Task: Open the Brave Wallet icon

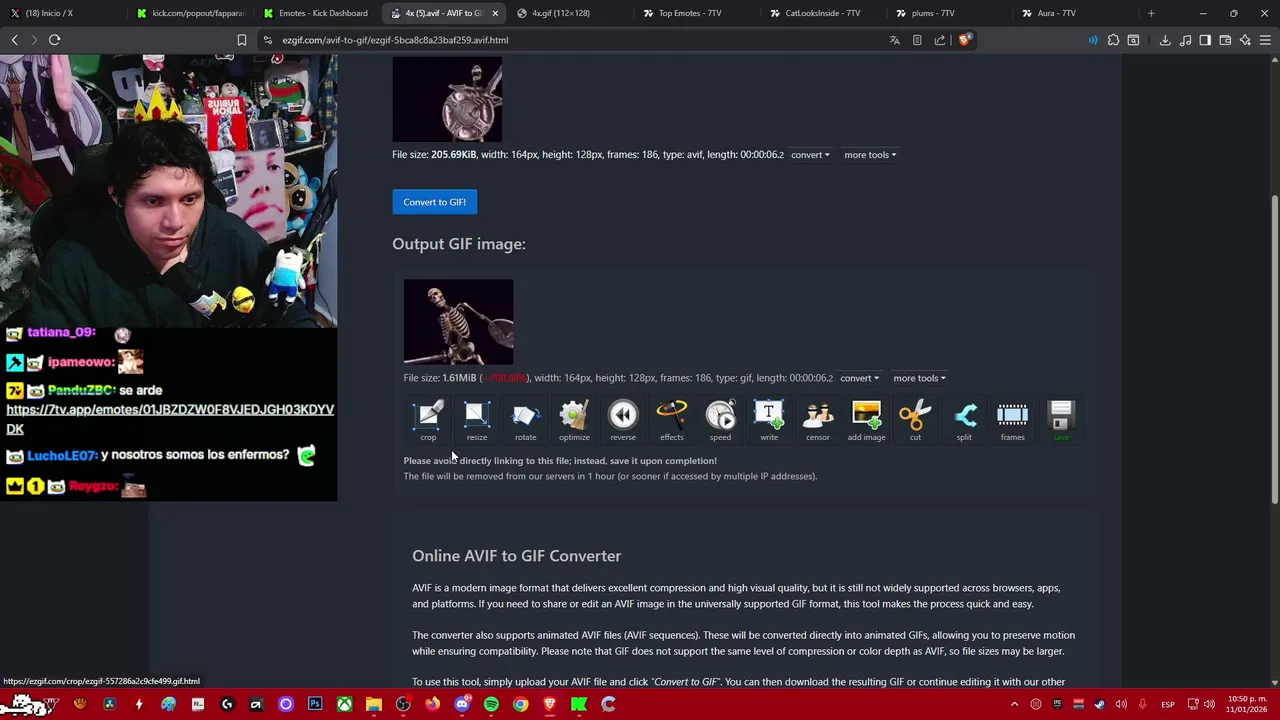Action: coord(1225,40)
